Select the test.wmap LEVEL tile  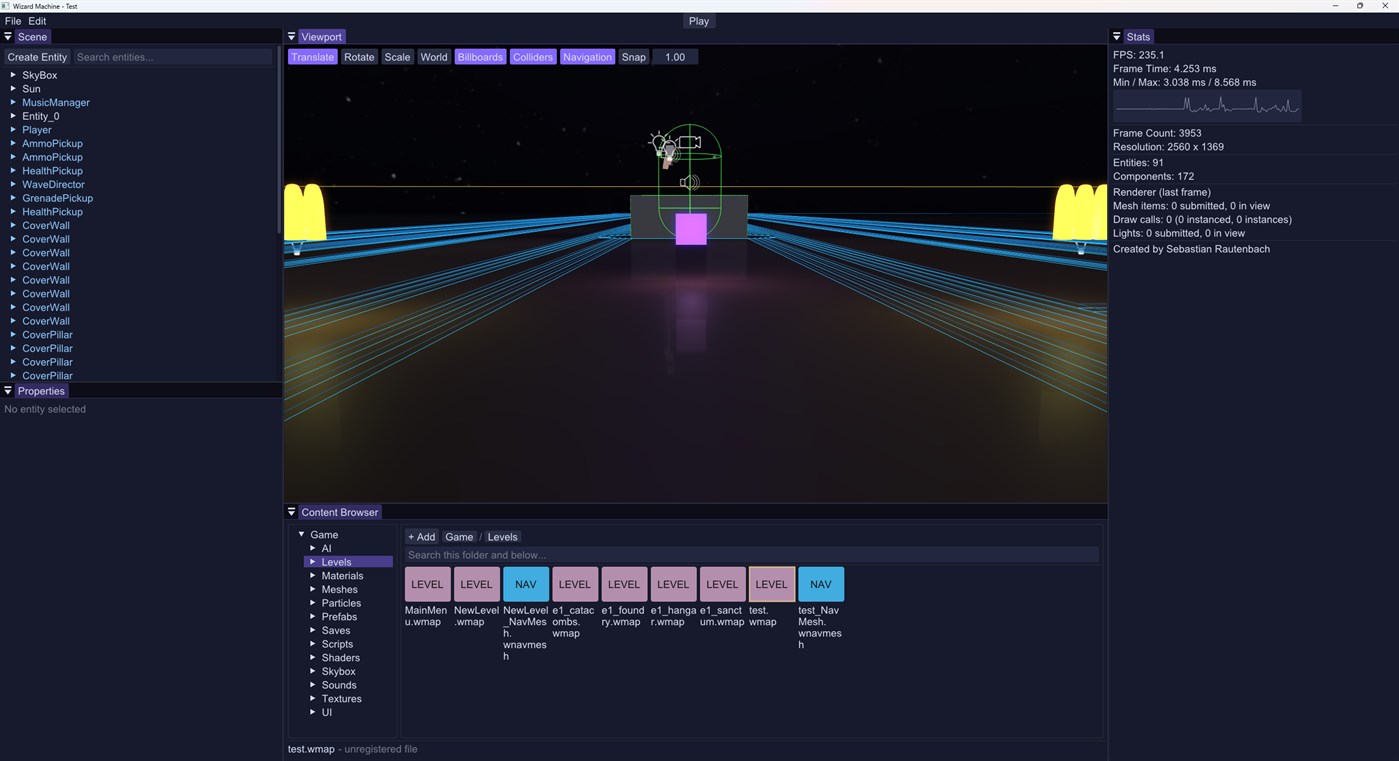point(771,584)
